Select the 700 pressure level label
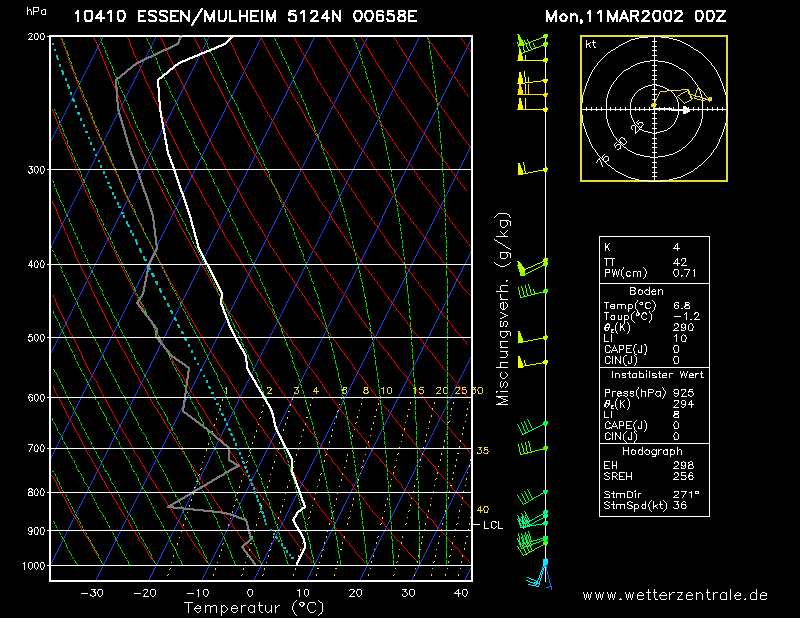 coord(37,449)
